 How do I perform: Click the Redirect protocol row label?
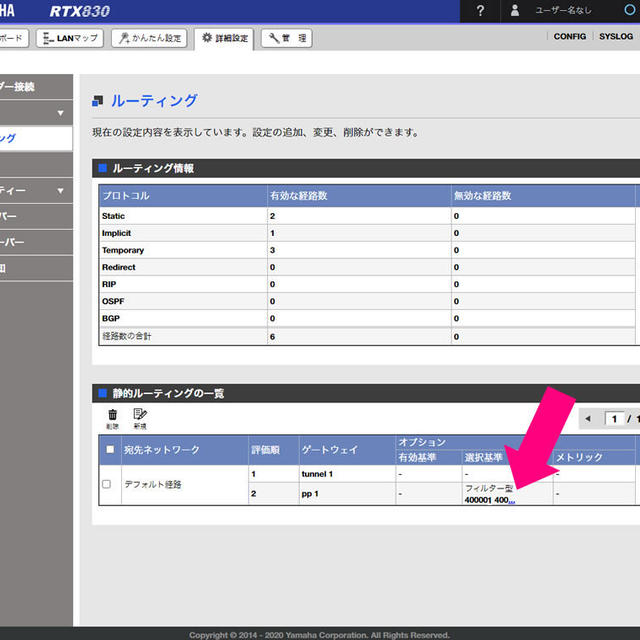[118, 267]
